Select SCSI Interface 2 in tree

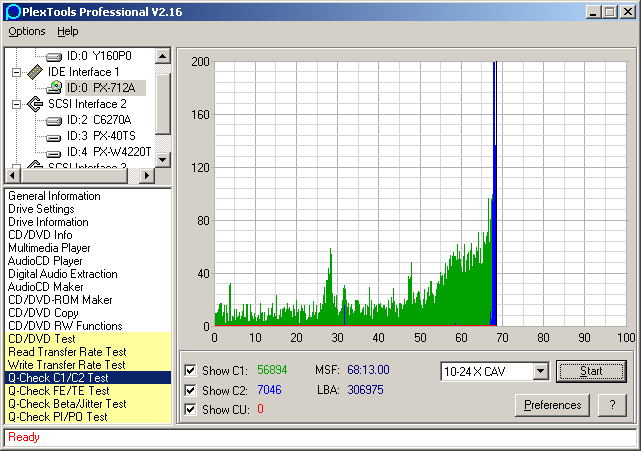coord(87,104)
